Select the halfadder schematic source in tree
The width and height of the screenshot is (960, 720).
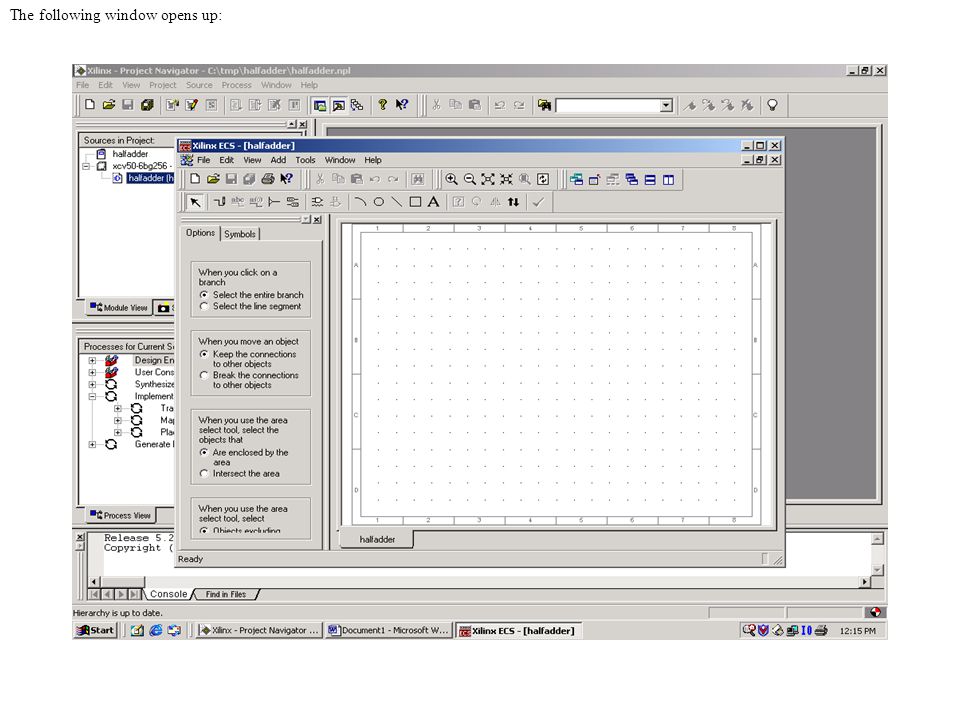coord(151,178)
